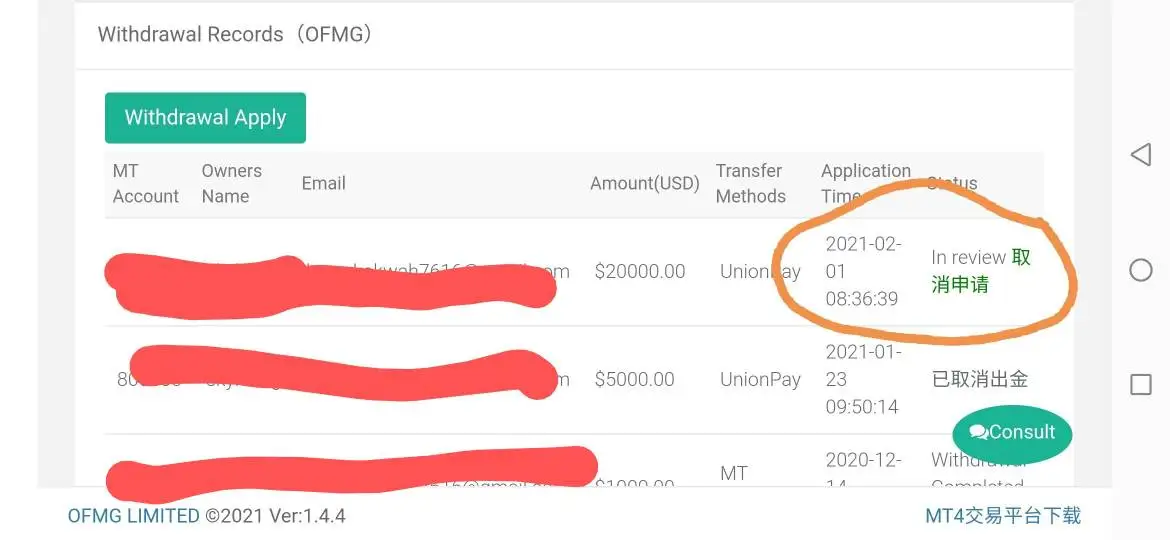1170x540 pixels.
Task: Select the MT Account column header
Action: pyautogui.click(x=146, y=184)
